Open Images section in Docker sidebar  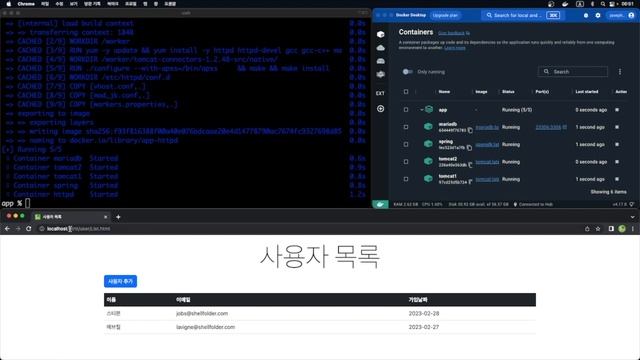point(380,48)
